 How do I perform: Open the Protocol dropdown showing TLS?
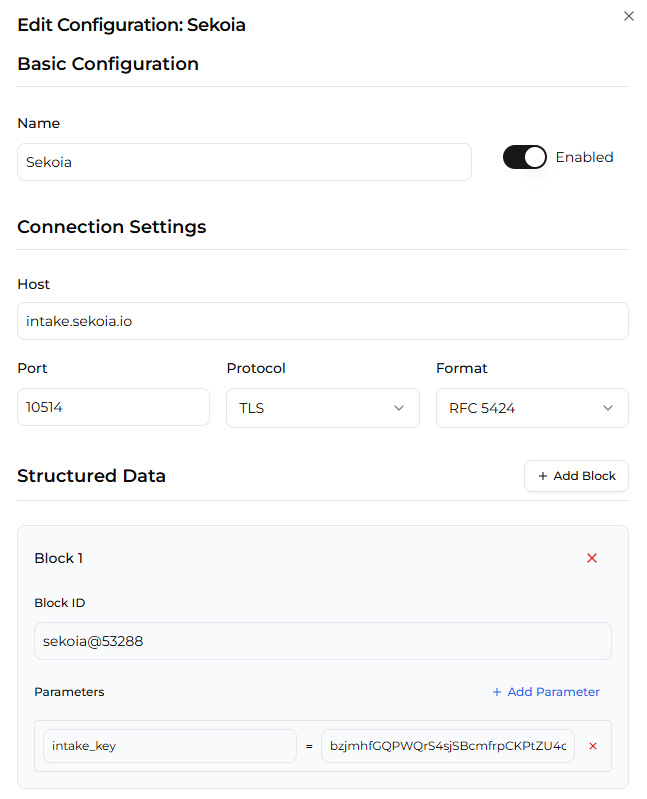click(x=322, y=408)
